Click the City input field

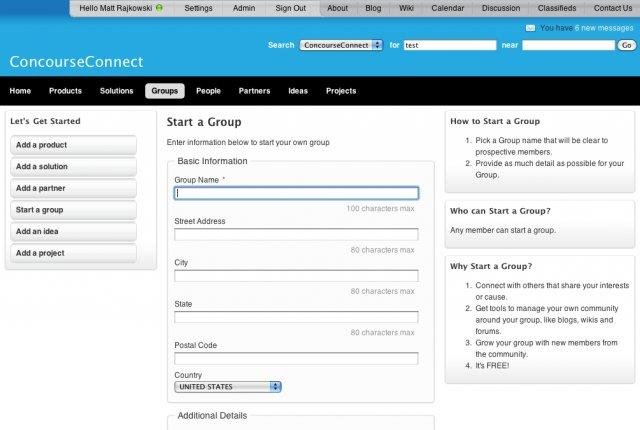coord(296,276)
